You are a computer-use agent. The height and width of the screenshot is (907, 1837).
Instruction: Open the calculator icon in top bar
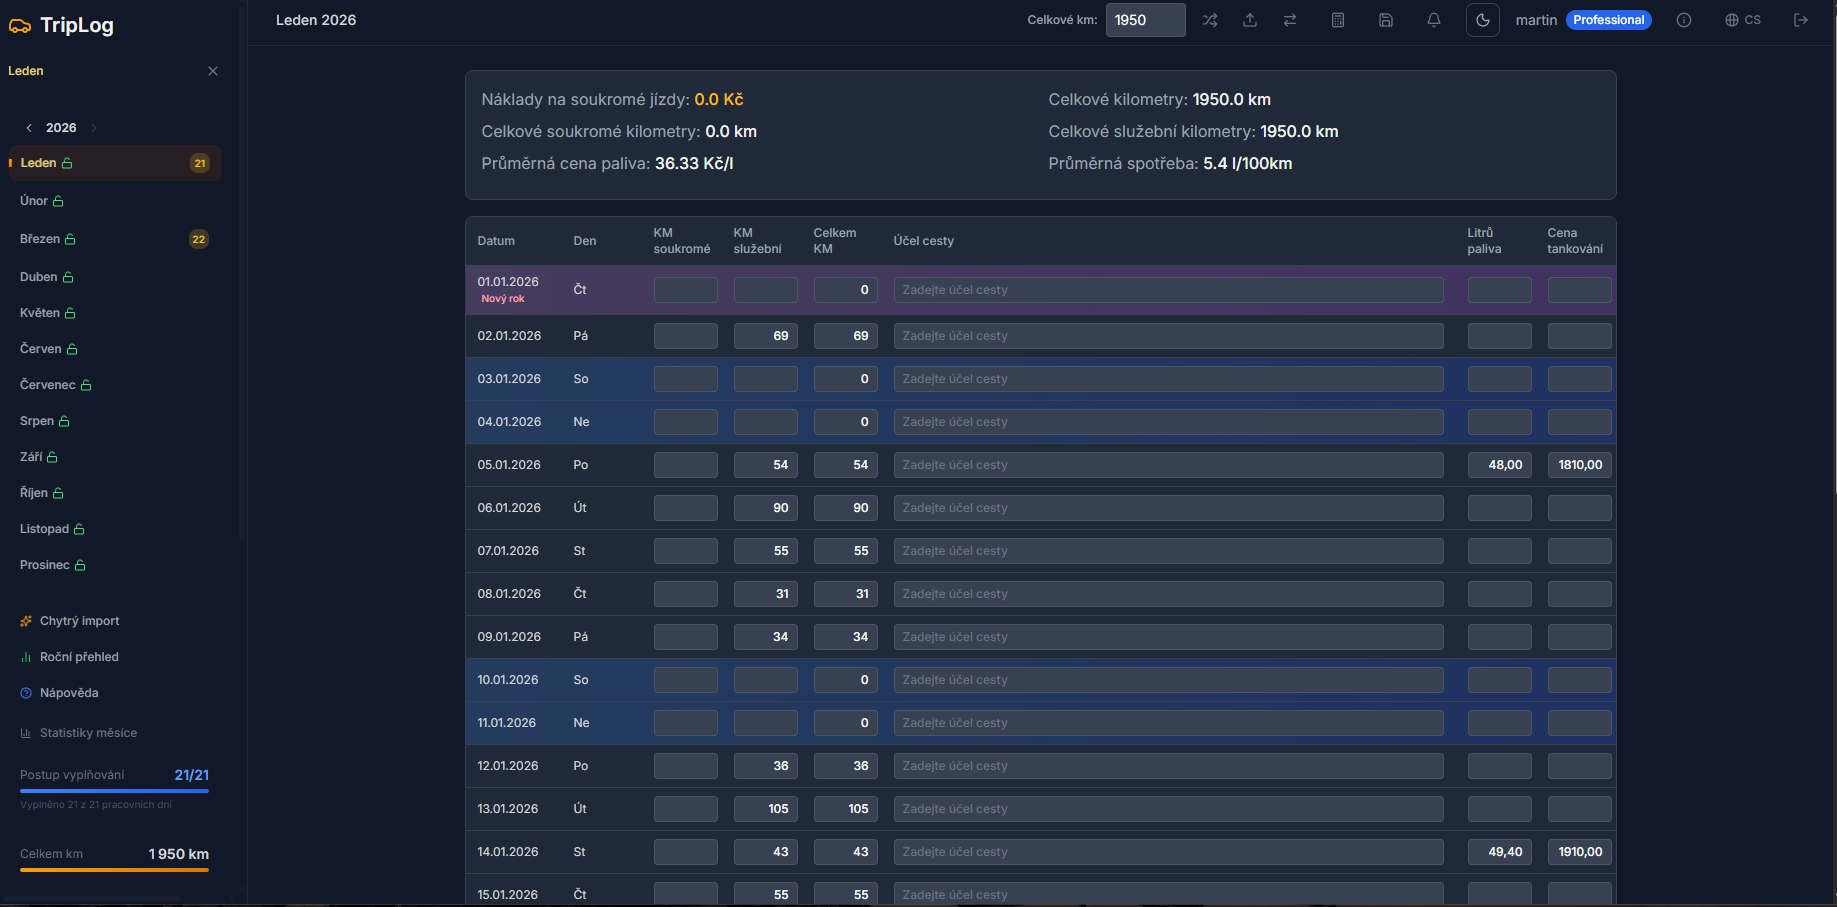1338,20
